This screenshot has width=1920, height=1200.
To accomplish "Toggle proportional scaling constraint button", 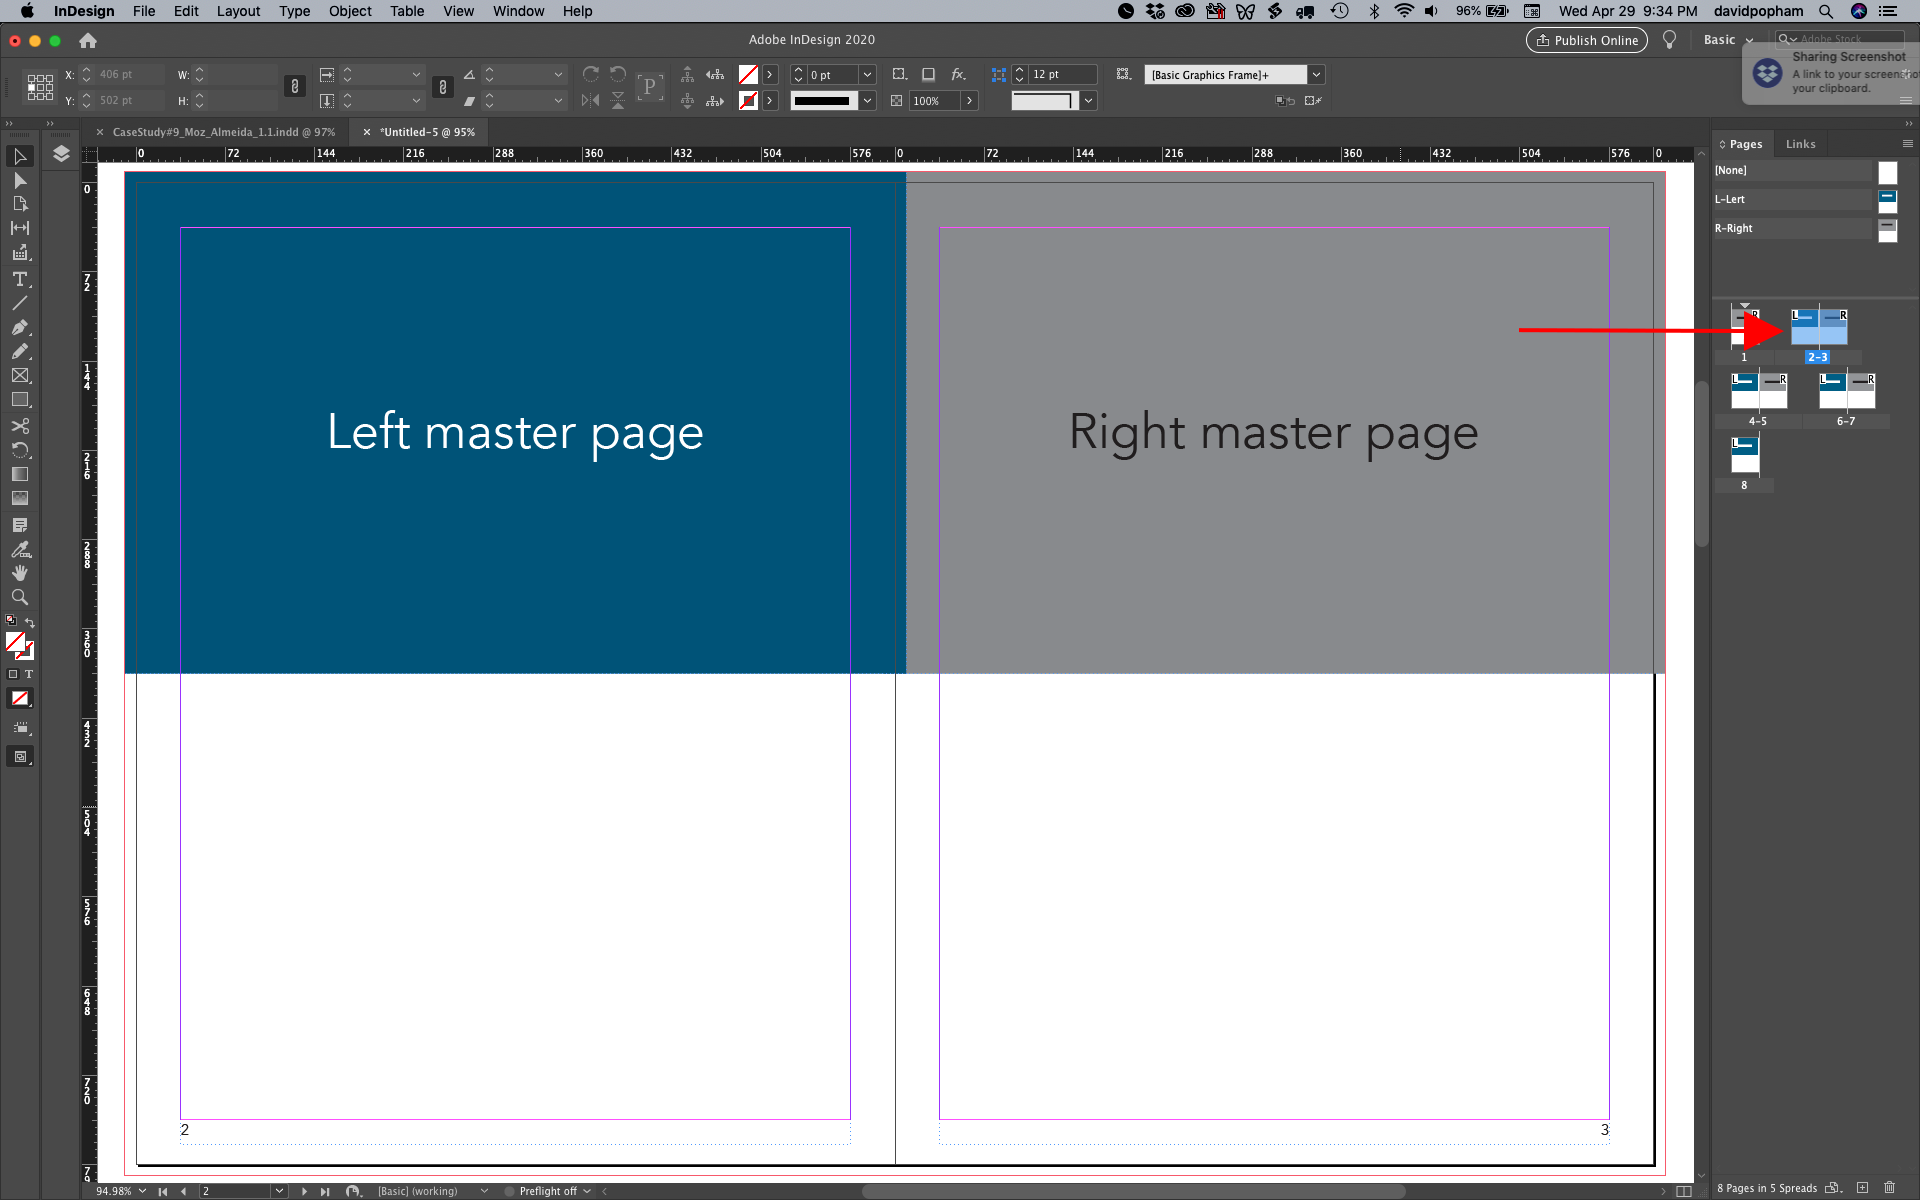I will click(292, 87).
